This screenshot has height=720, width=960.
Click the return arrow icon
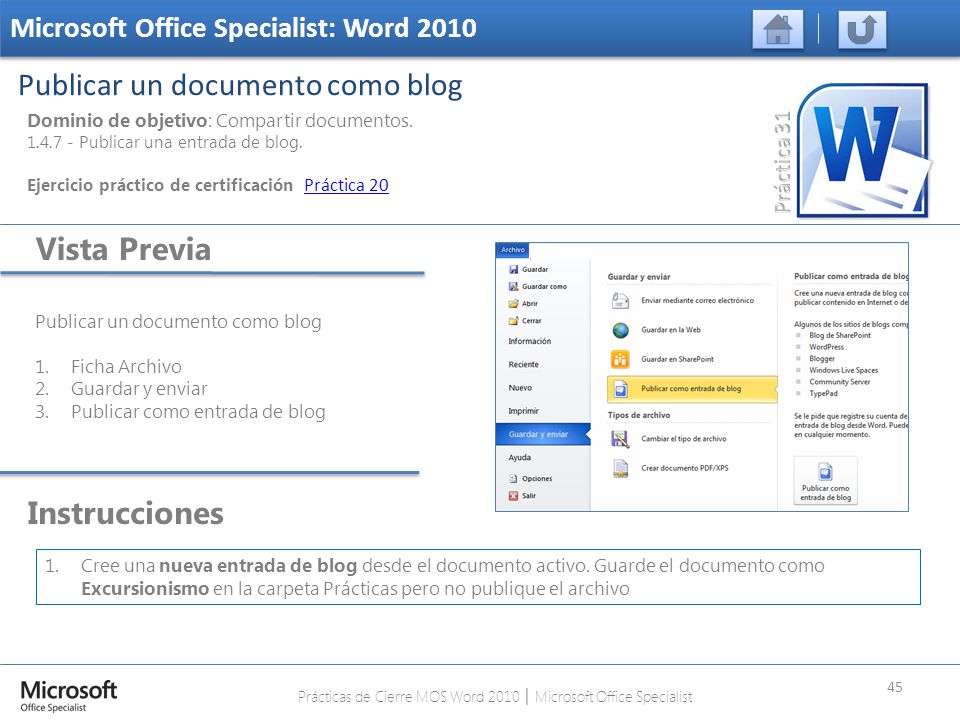861,29
